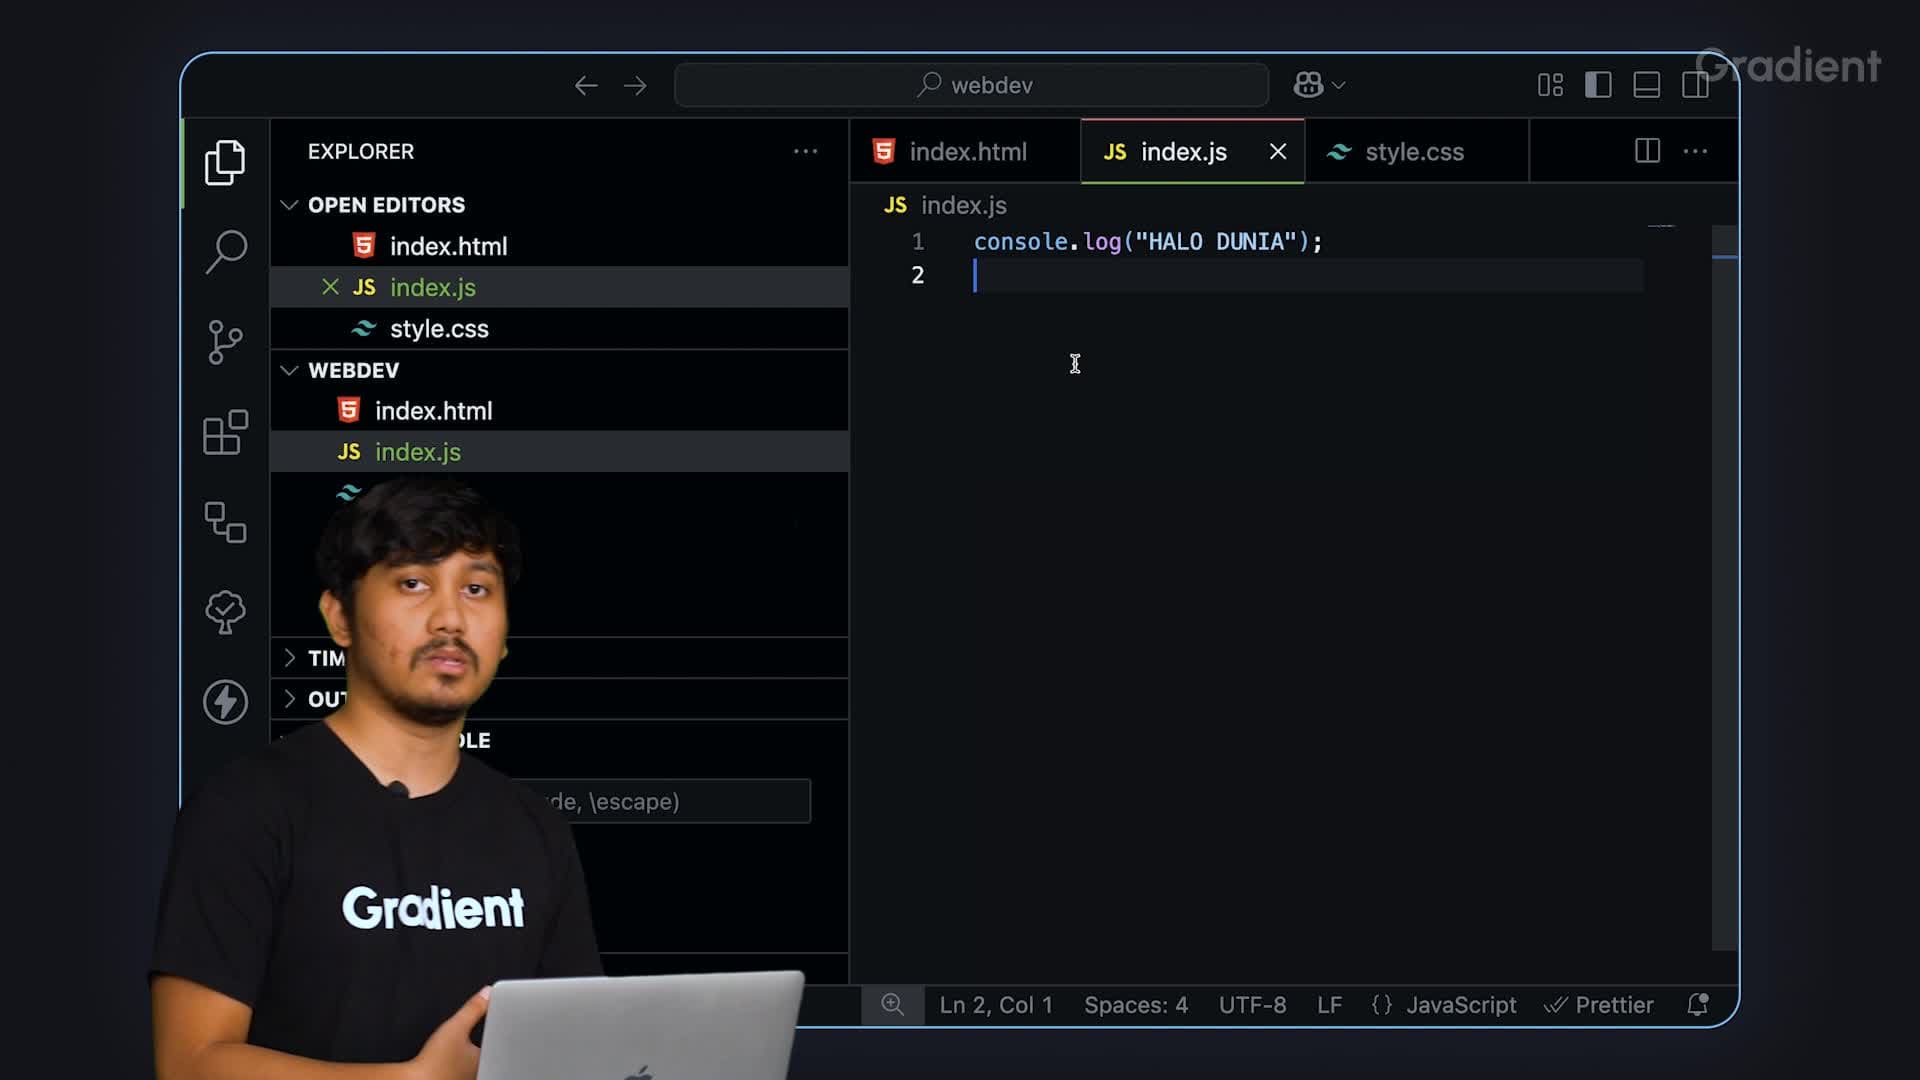
Task: Open the Testing view icon
Action: 226,611
